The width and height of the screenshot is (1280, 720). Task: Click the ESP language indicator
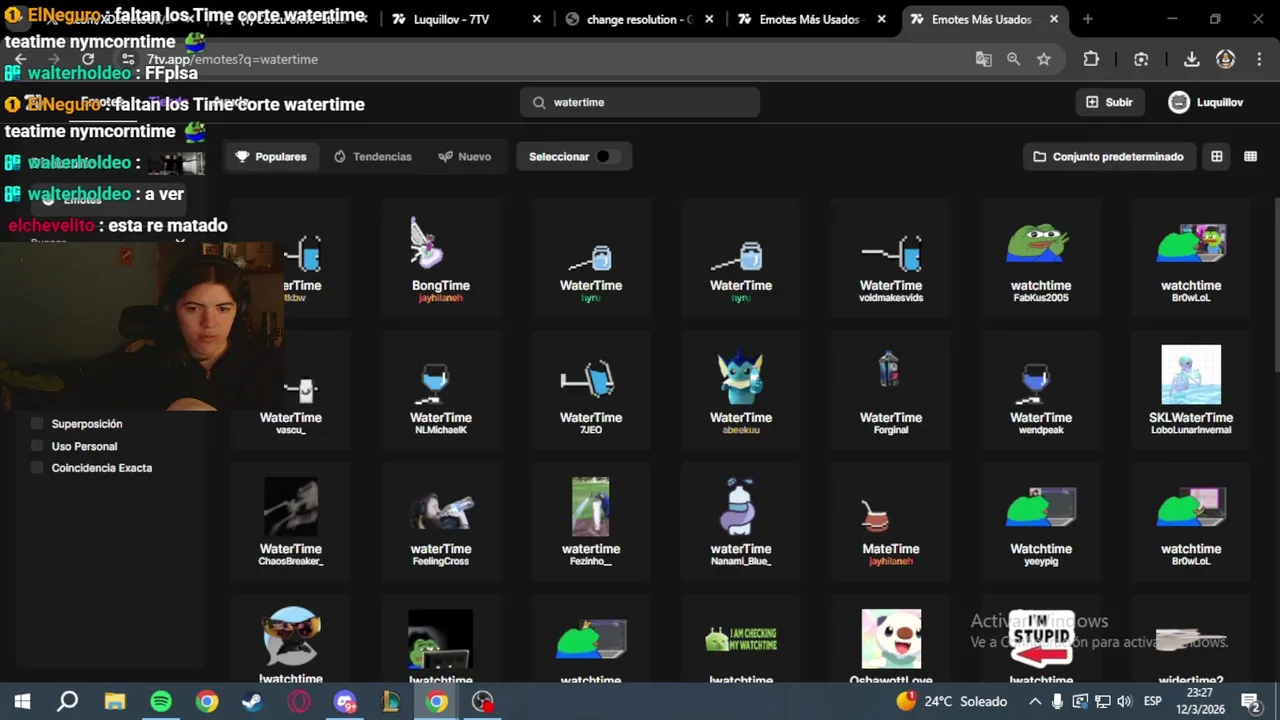coord(1152,701)
